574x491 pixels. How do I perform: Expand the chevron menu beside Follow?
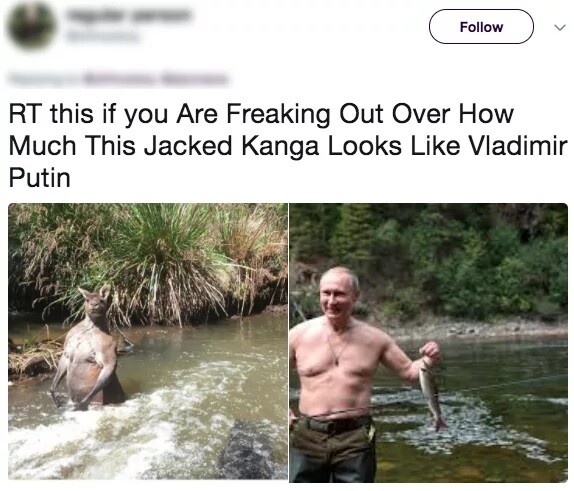pos(559,27)
